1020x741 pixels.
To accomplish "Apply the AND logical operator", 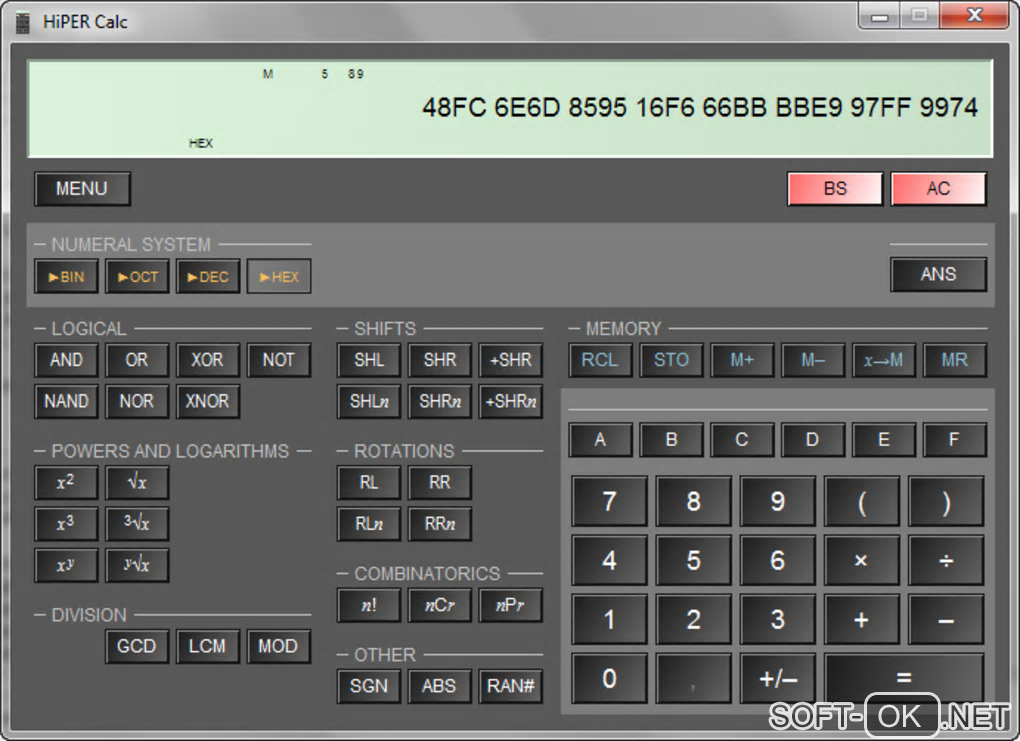I will click(x=66, y=360).
